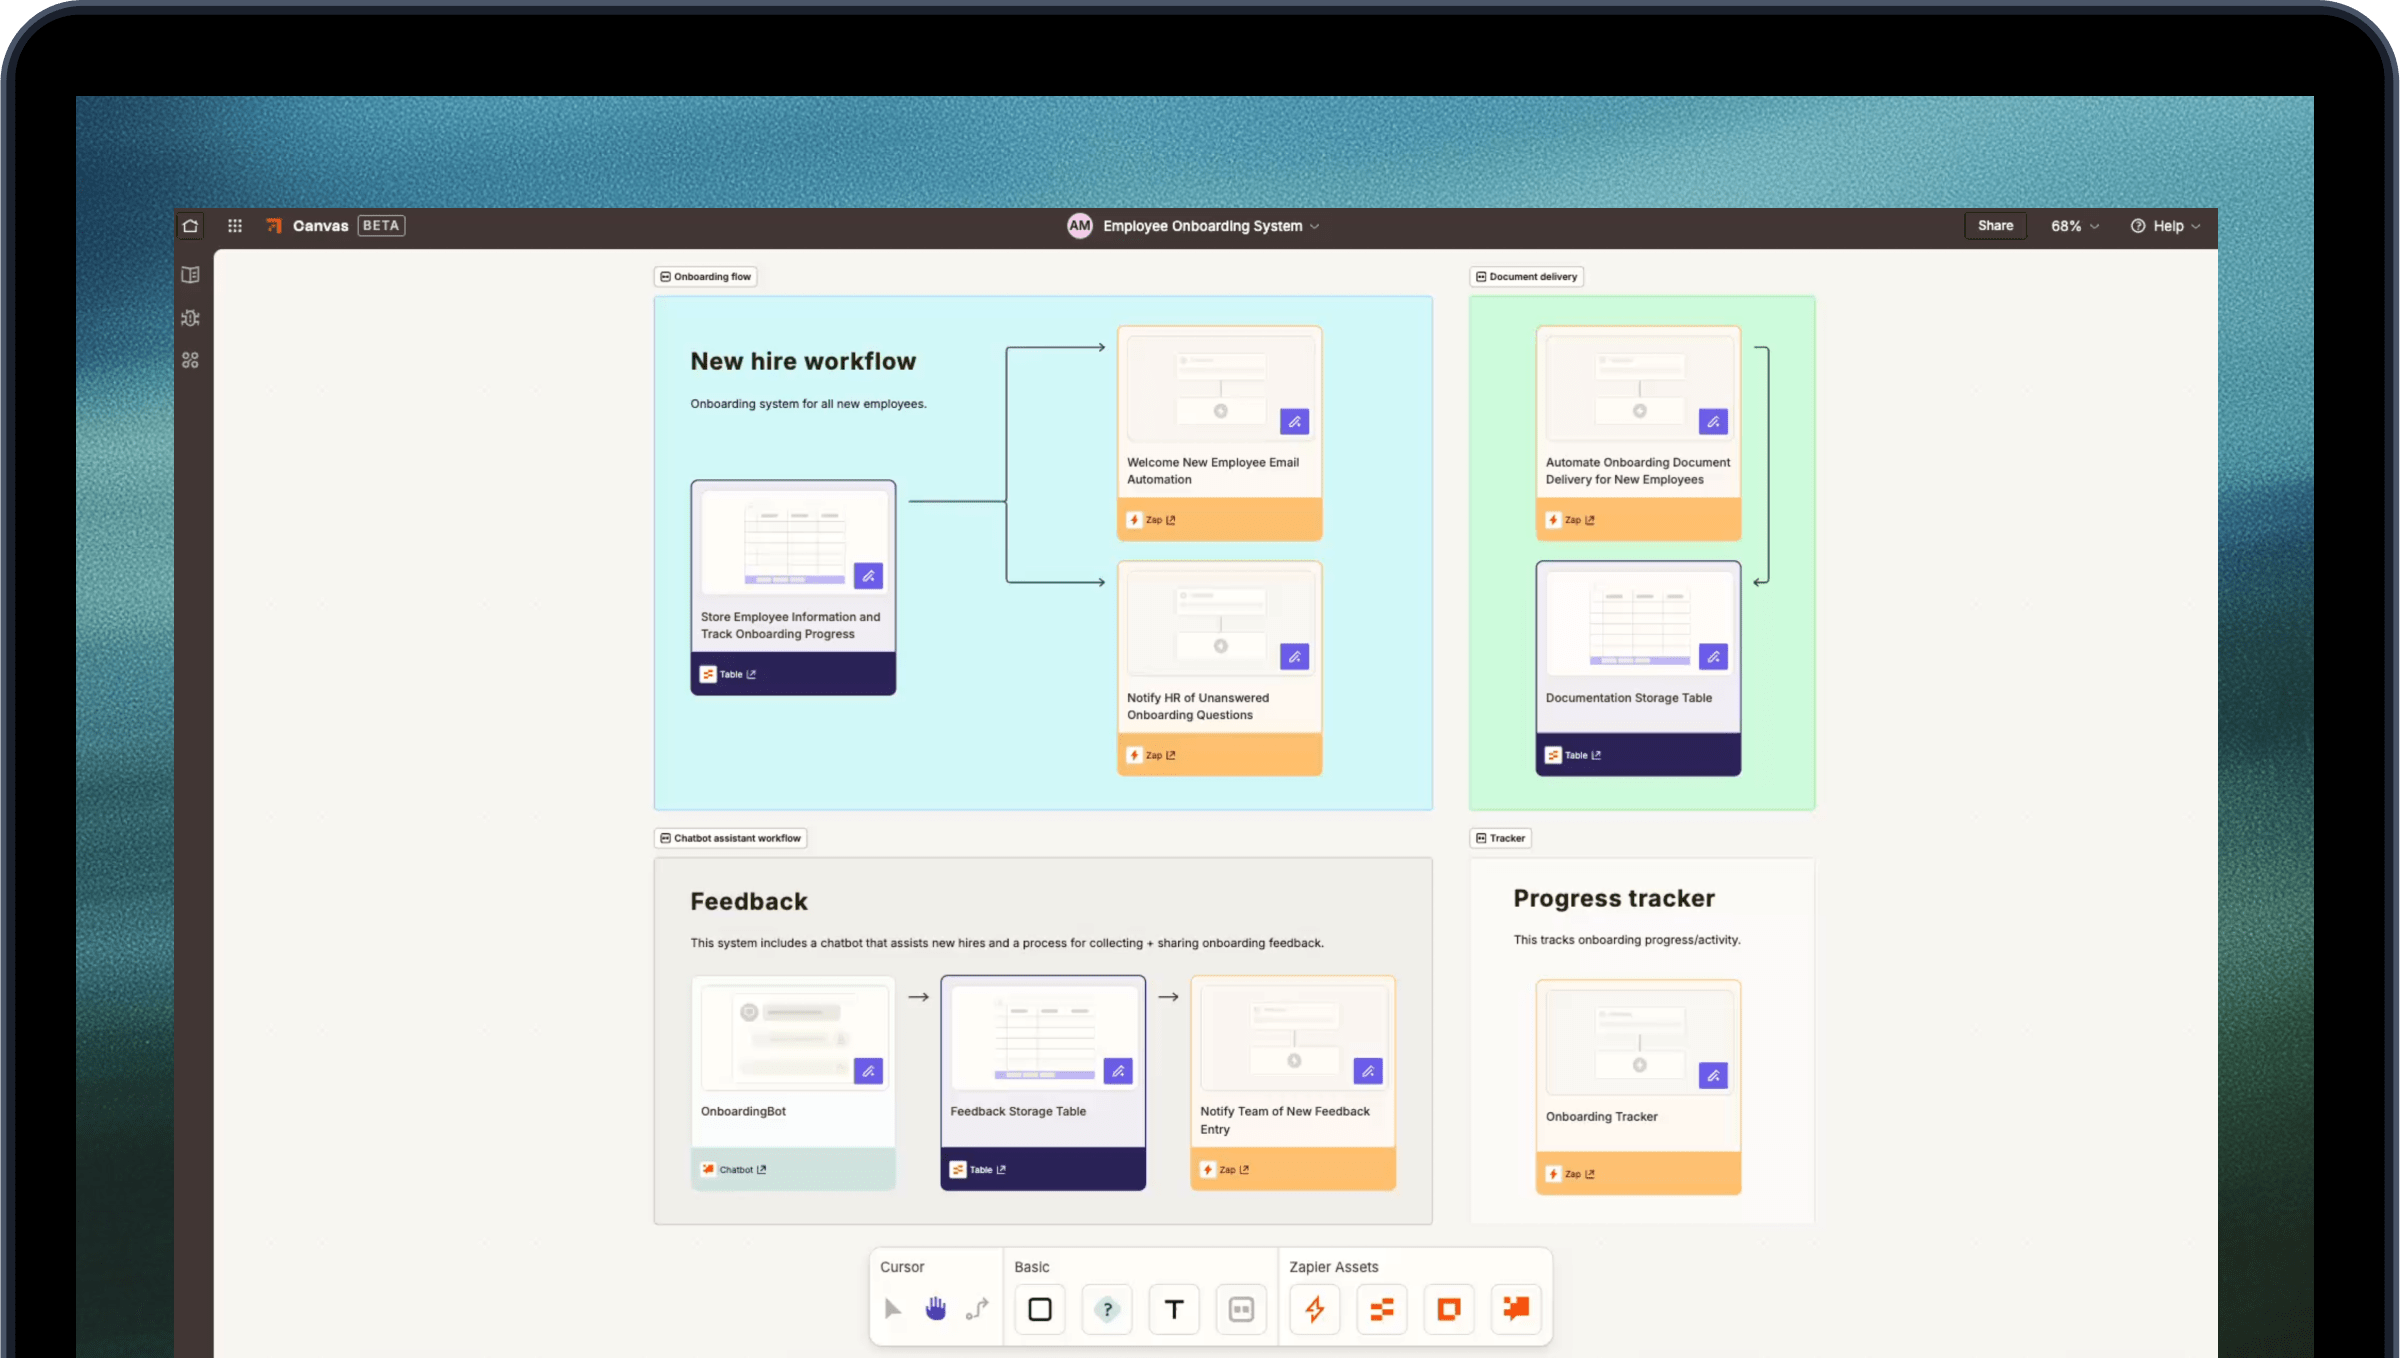This screenshot has height=1358, width=2400.
Task: Open the Help menu
Action: pyautogui.click(x=2166, y=225)
